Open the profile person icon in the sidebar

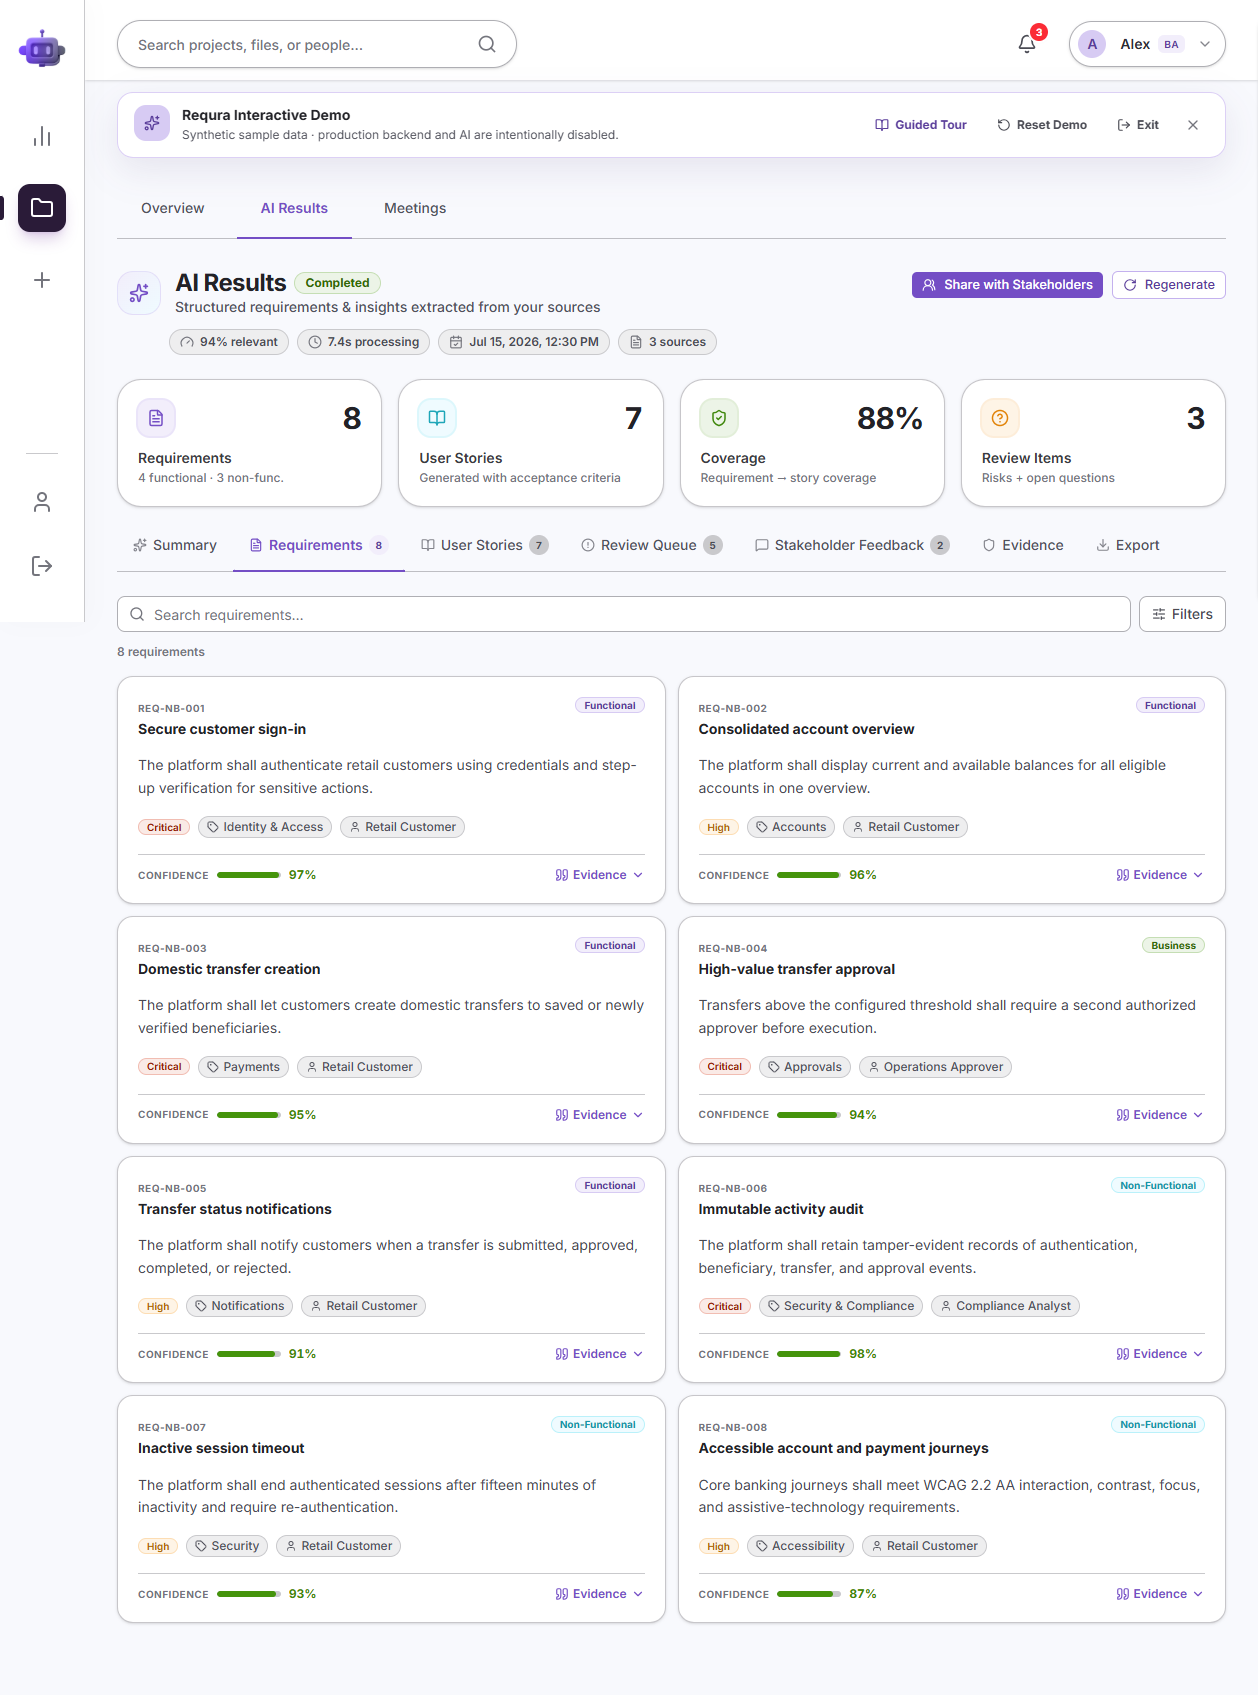42,502
